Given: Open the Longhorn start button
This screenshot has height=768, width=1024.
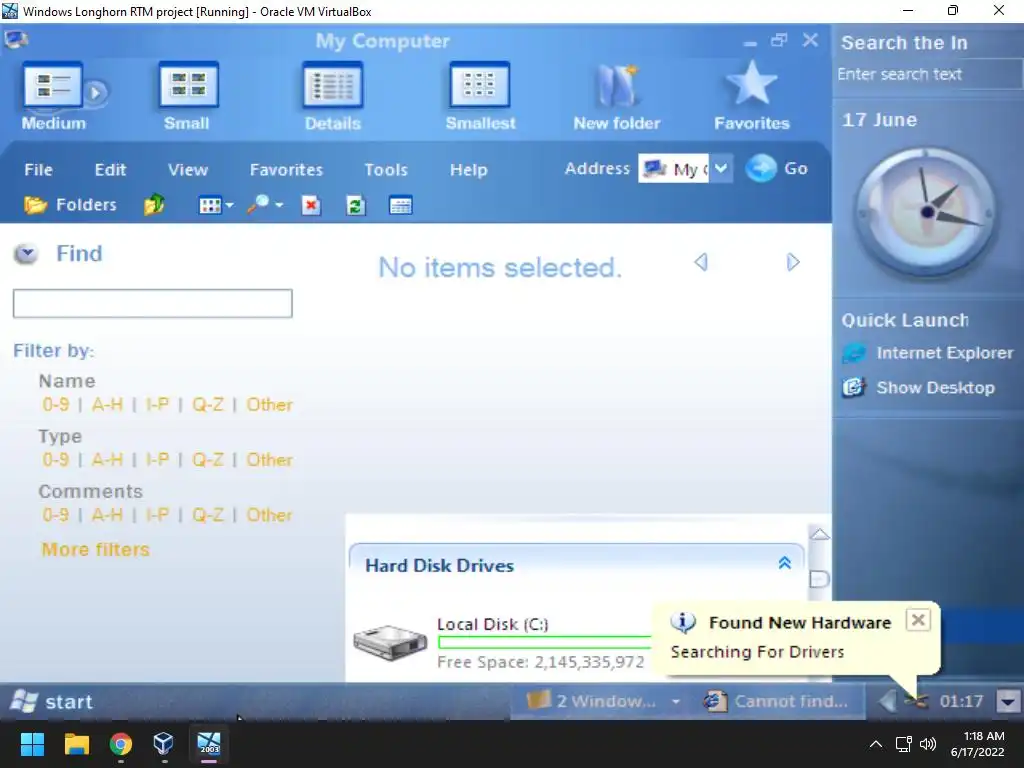Looking at the screenshot, I should pos(52,702).
